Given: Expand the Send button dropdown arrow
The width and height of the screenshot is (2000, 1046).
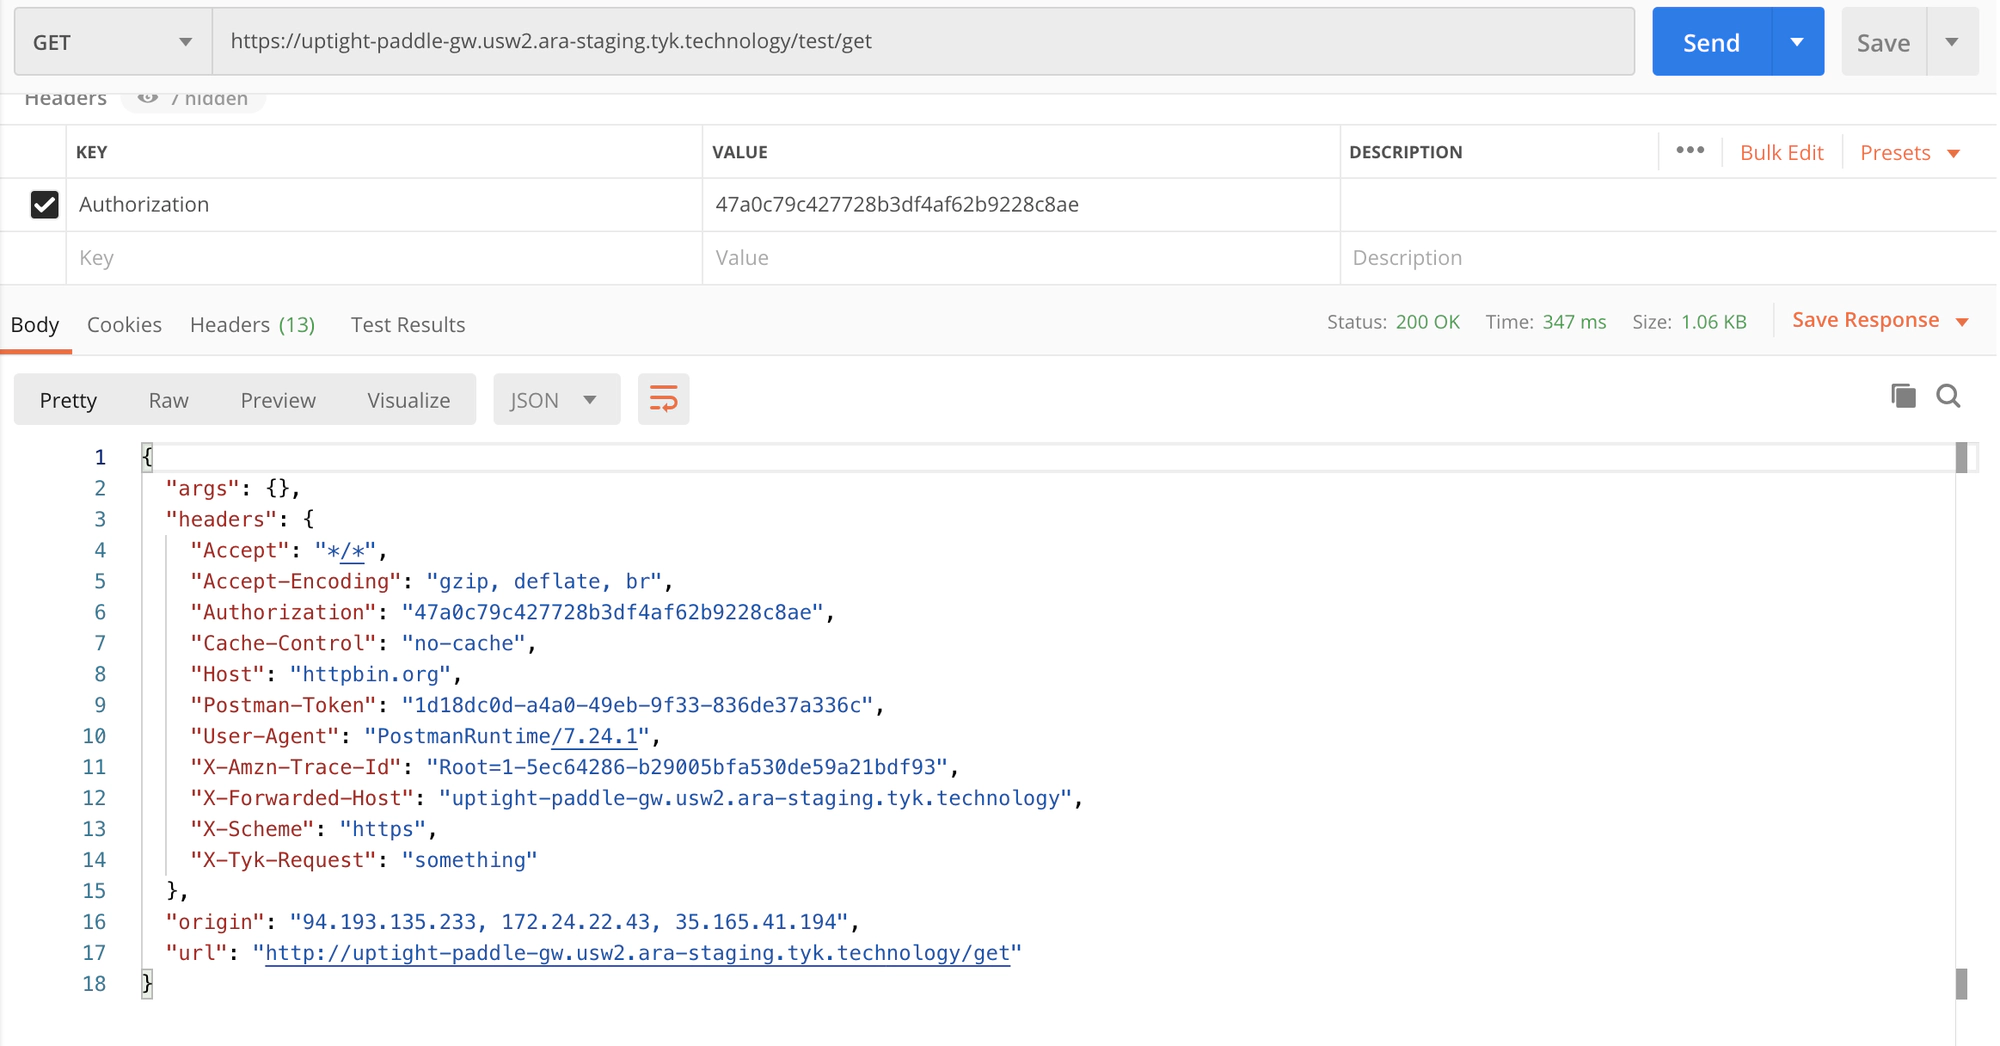Looking at the screenshot, I should click(1797, 42).
